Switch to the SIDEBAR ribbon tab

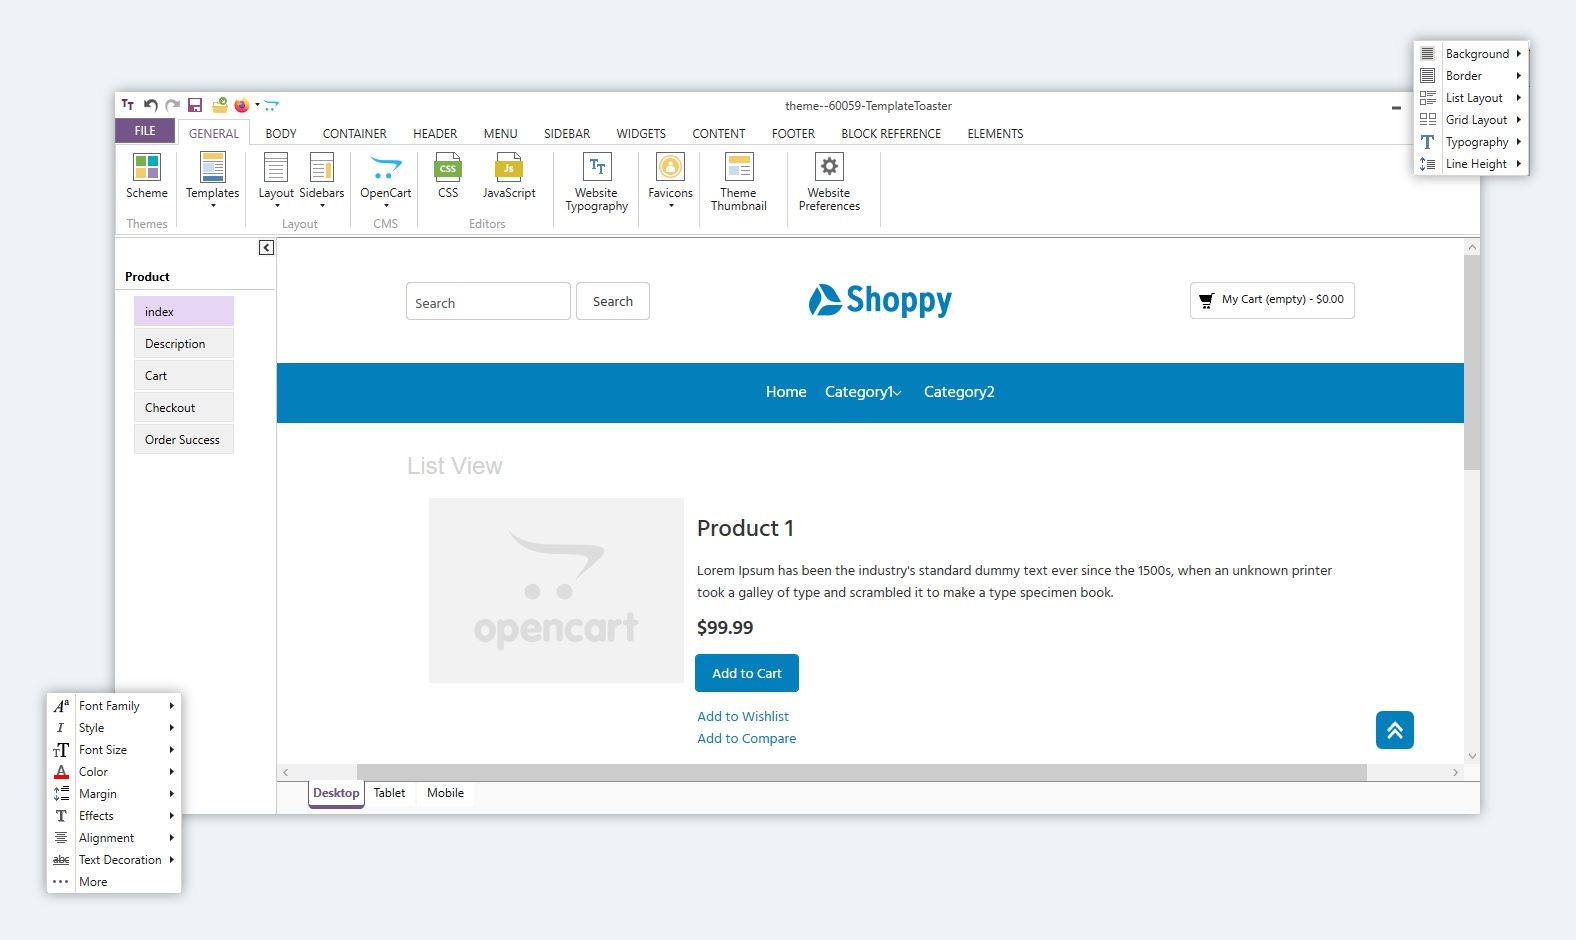(x=567, y=133)
